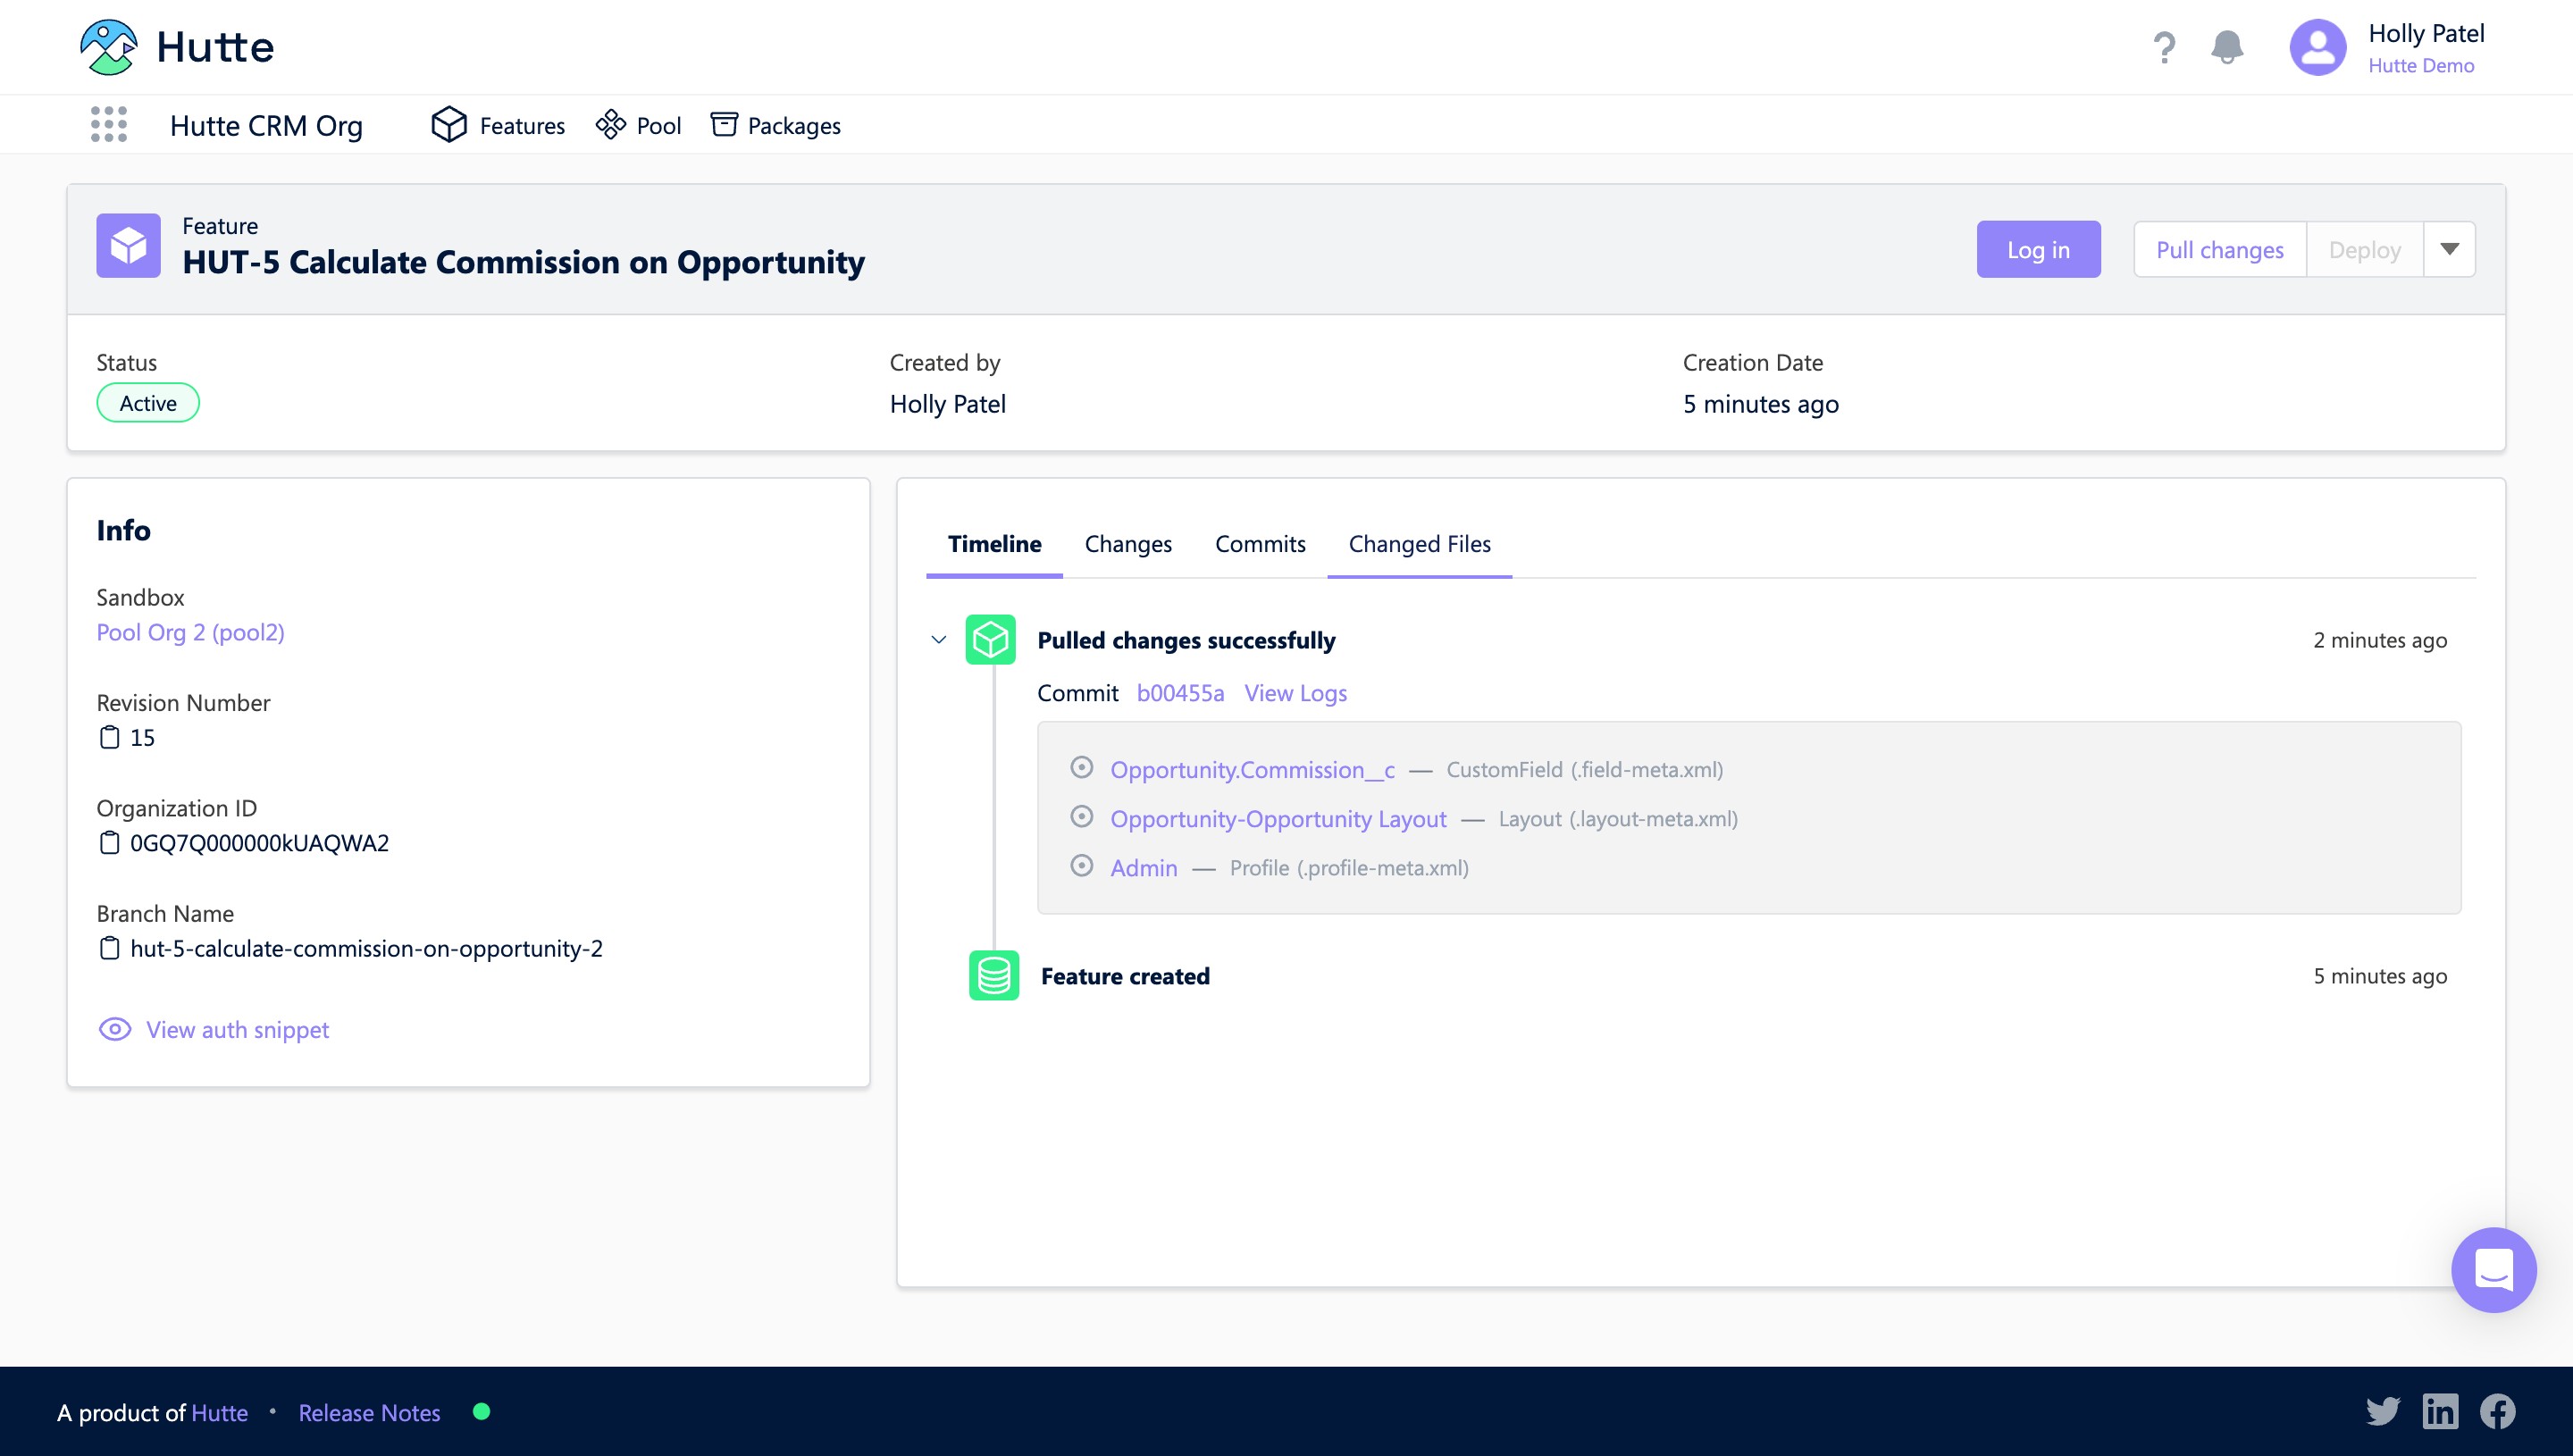
Task: Show the auth snippet via eye icon
Action: pos(115,1030)
